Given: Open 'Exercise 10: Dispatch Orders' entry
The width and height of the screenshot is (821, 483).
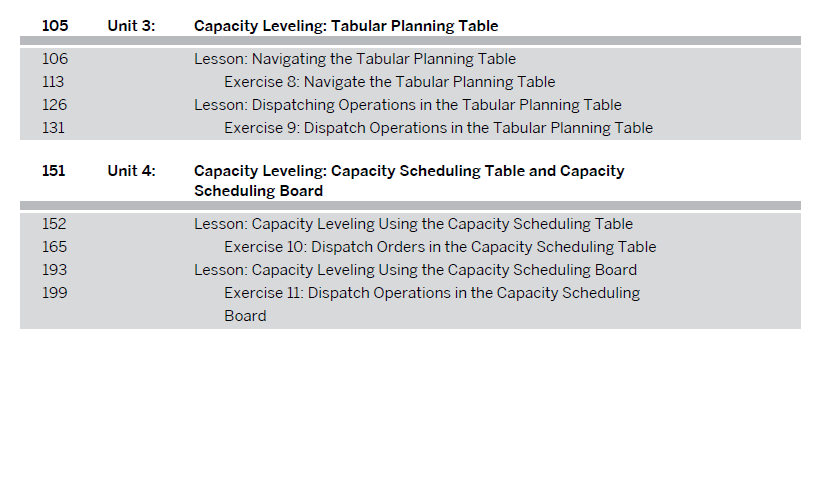Looking at the screenshot, I should point(440,247).
